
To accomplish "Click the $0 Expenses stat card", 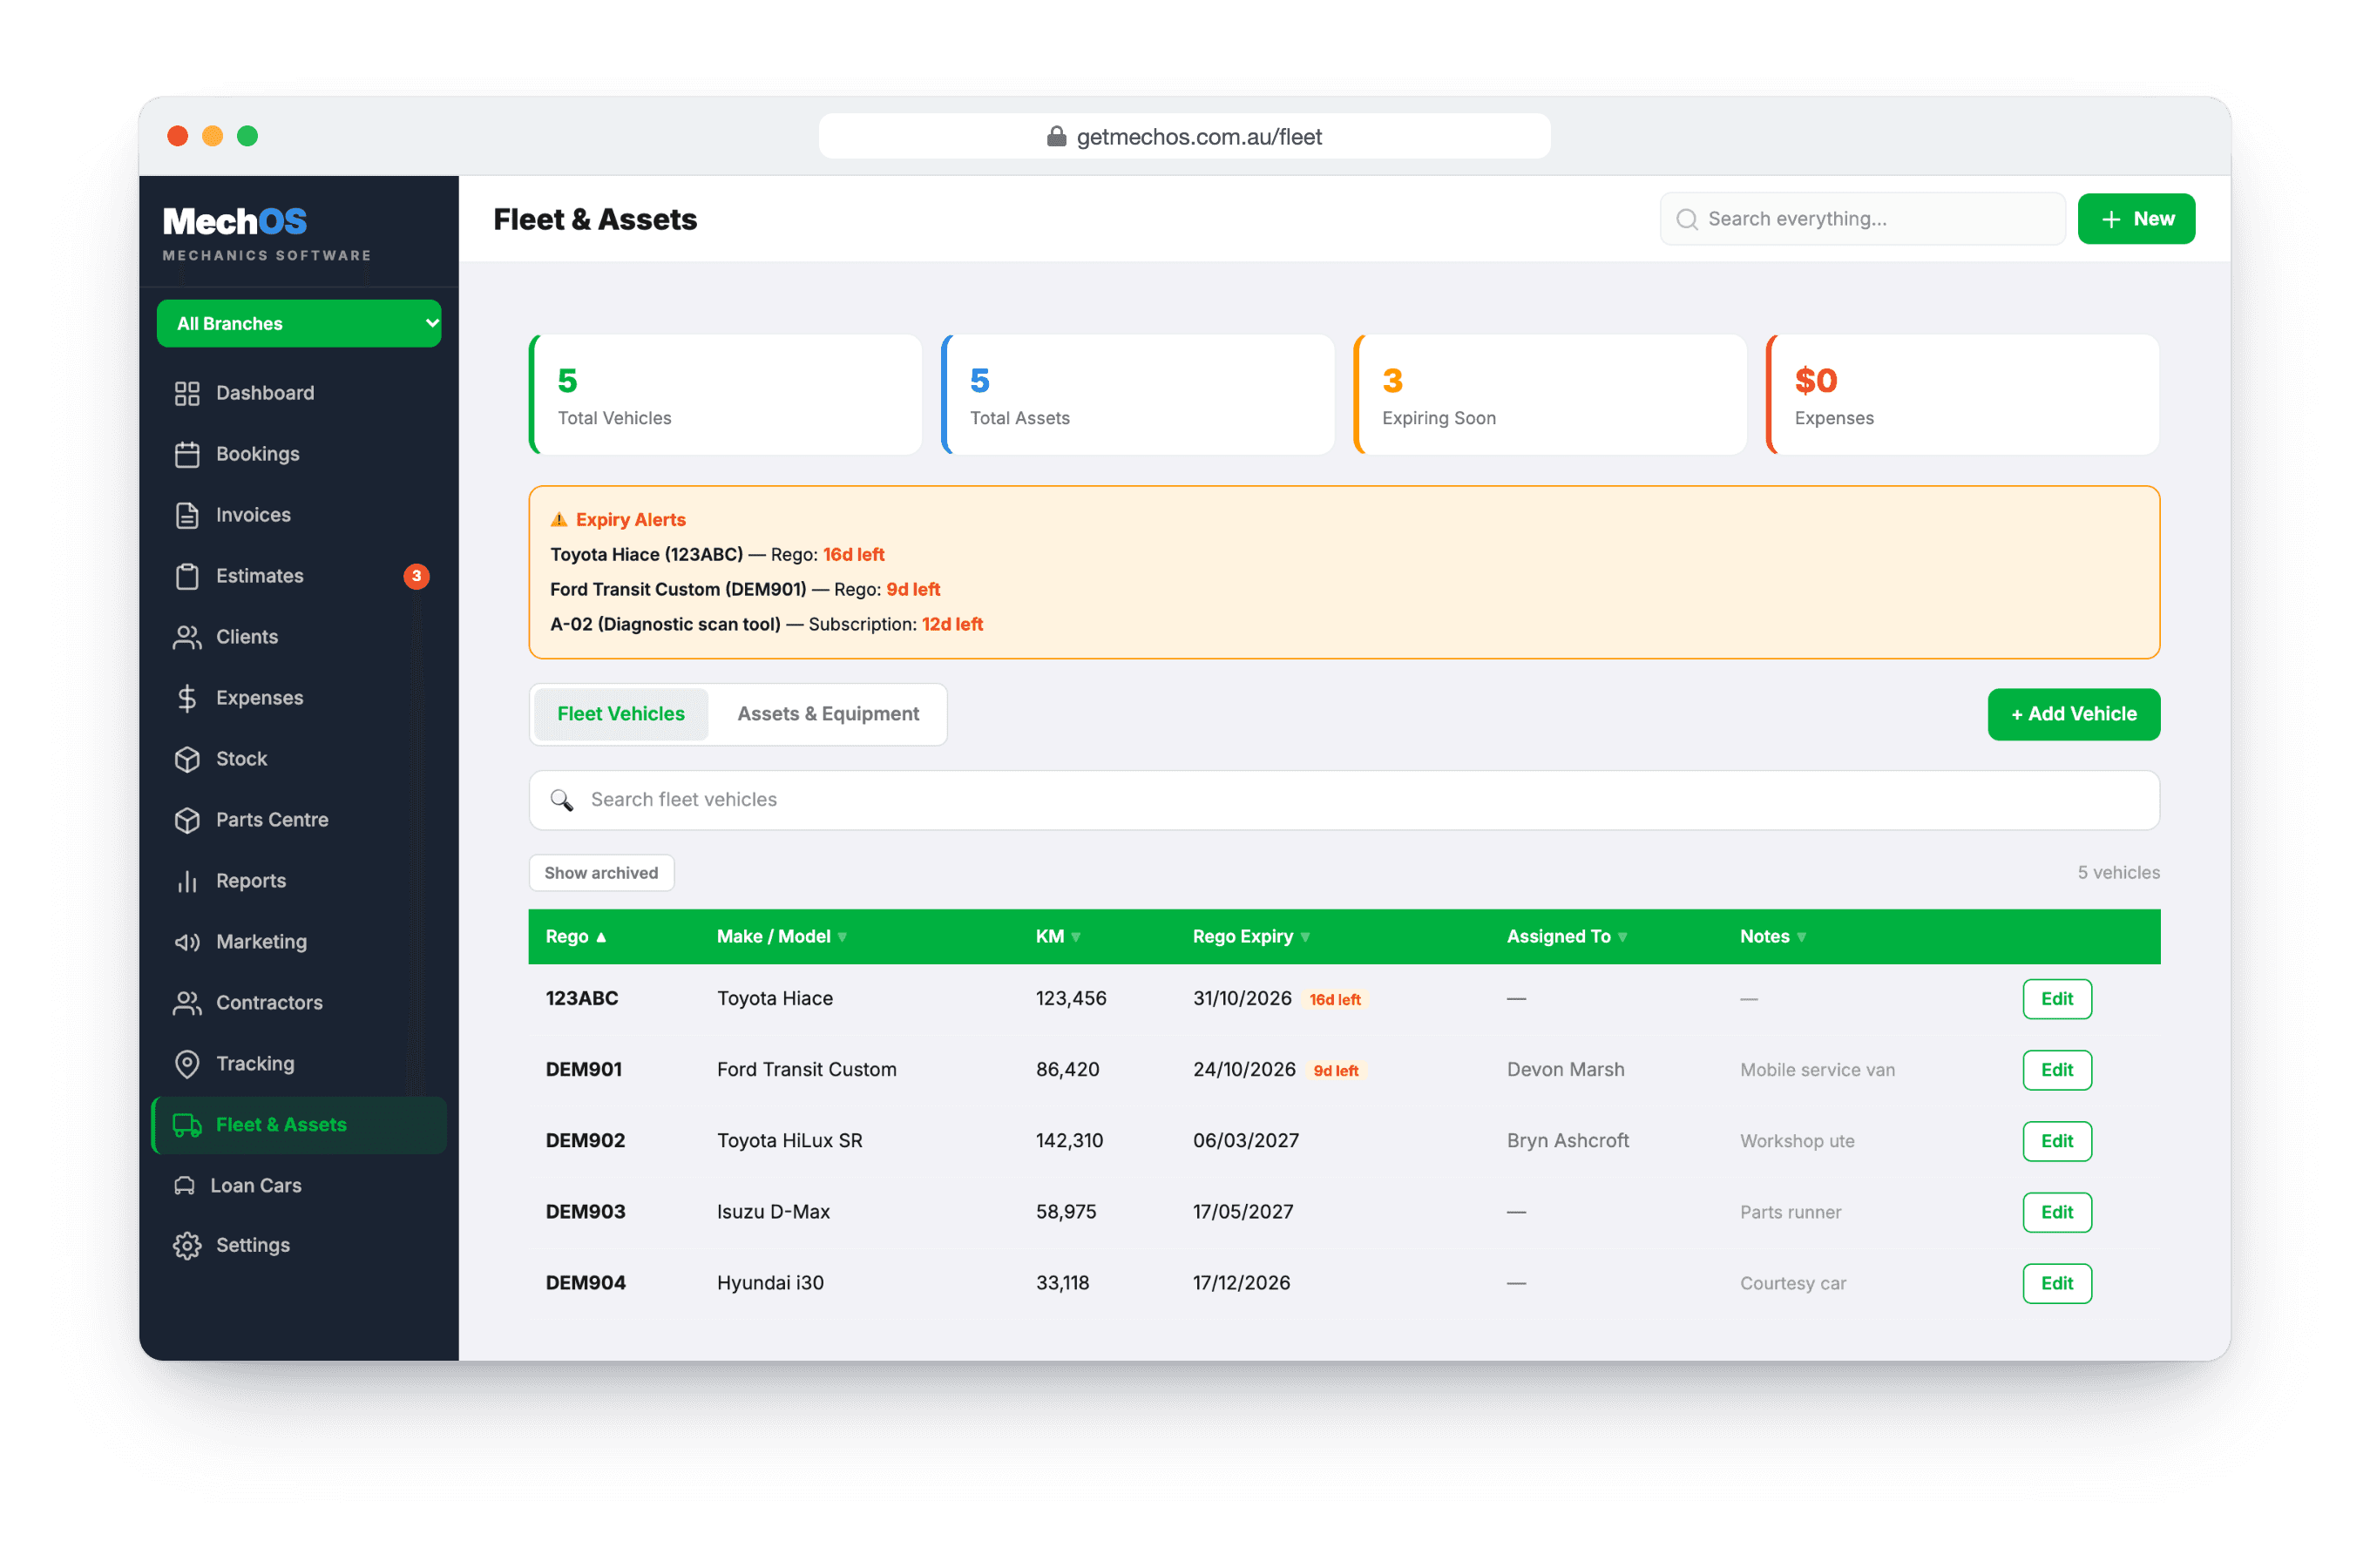I will click(1962, 395).
